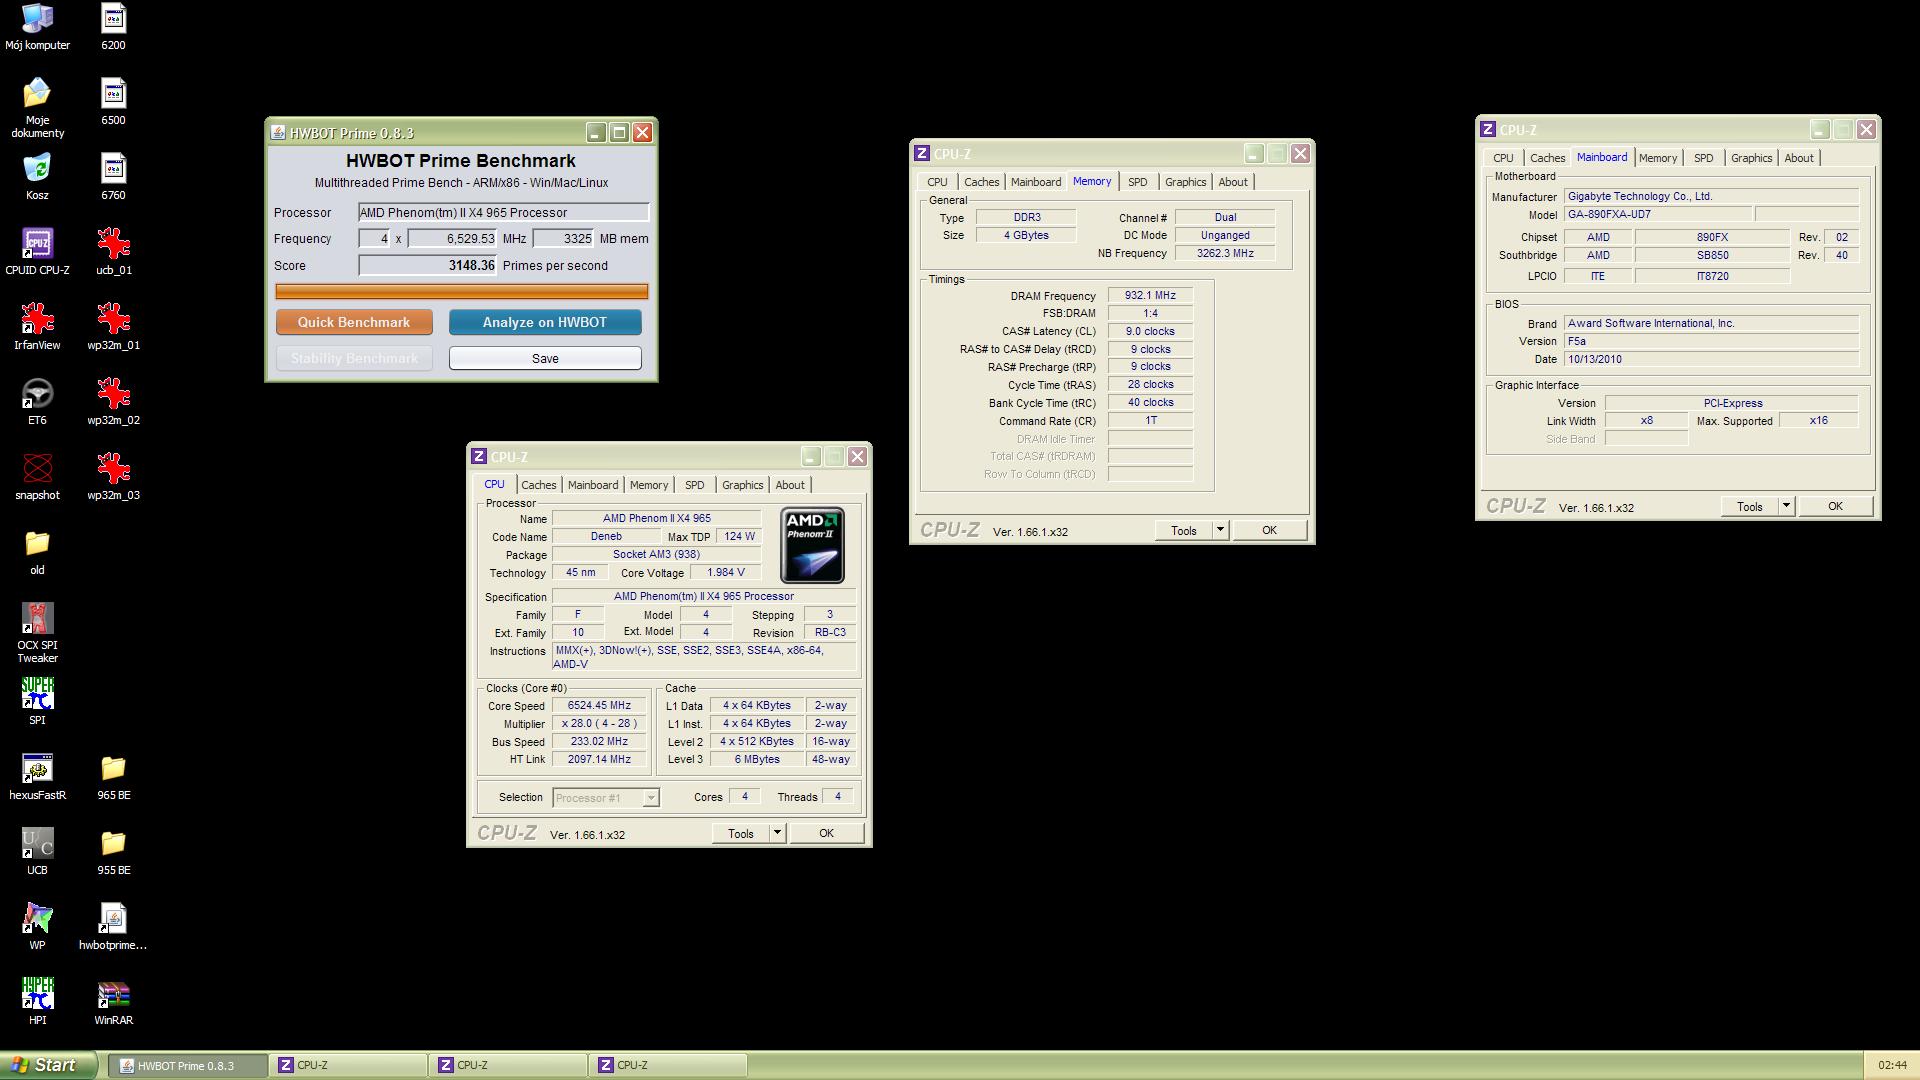
Task: Click the orange benchmark progress bar
Action: (x=462, y=291)
